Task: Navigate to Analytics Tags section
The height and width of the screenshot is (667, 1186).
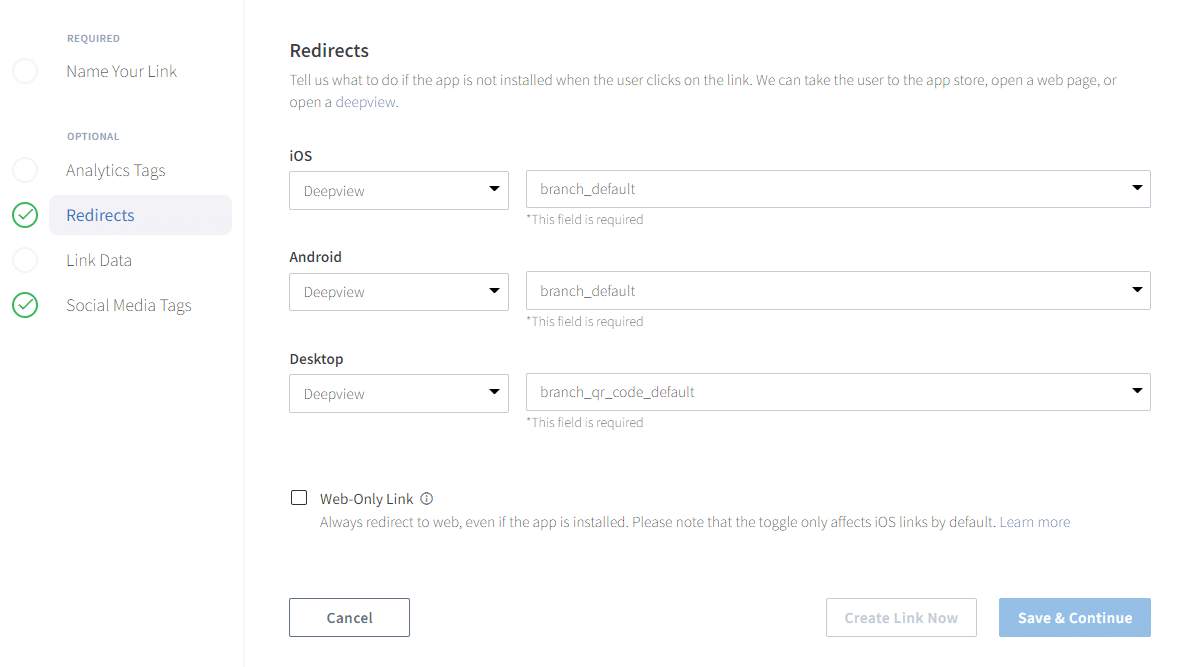Action: tap(116, 169)
